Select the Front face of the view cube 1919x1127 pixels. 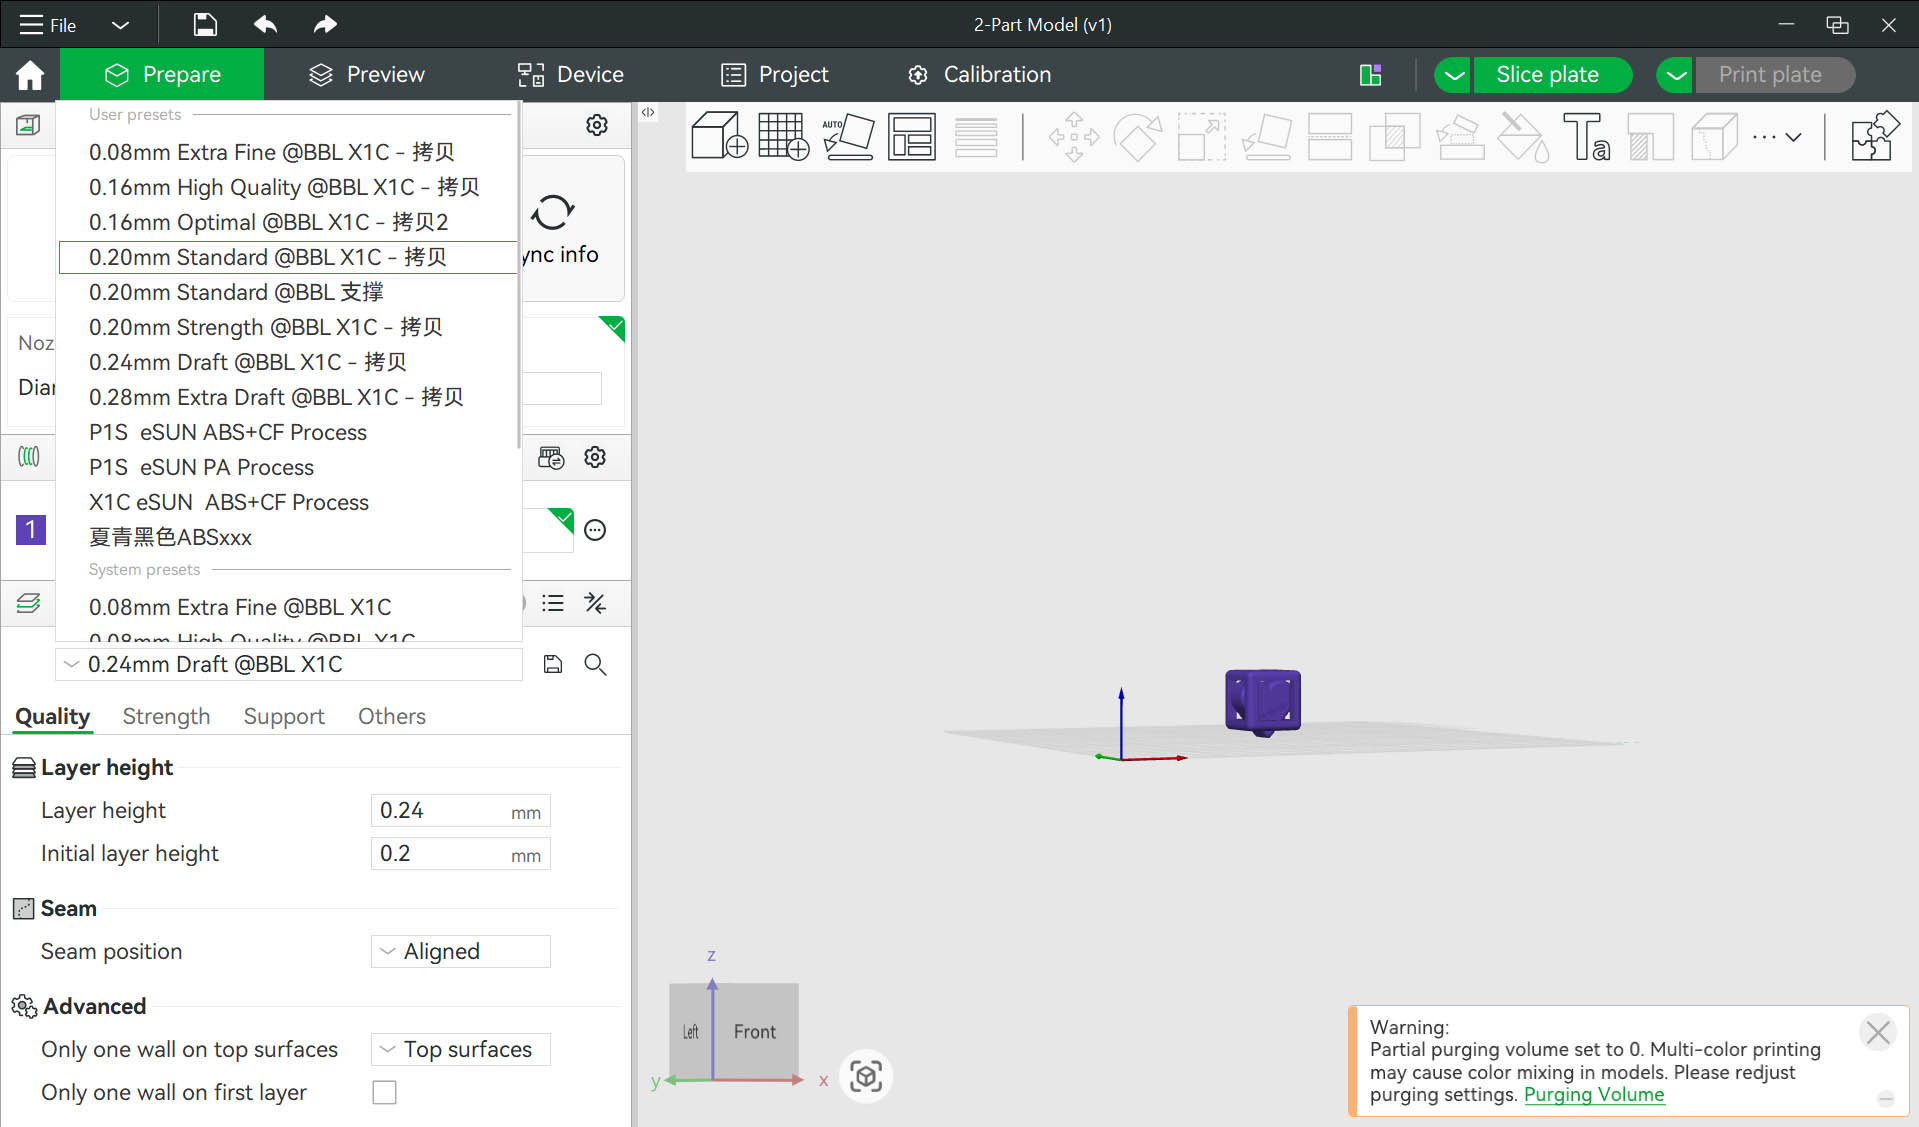coord(755,1032)
